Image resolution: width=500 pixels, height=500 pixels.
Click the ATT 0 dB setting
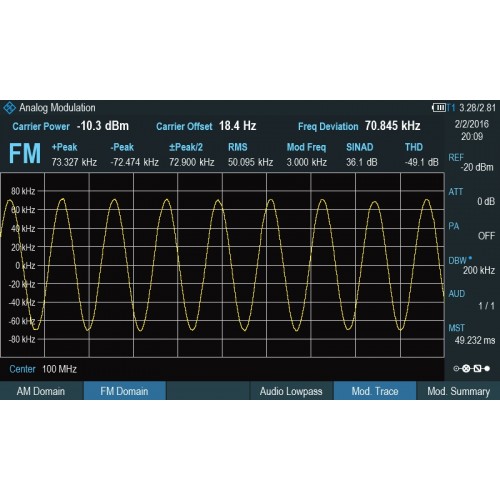pos(471,197)
